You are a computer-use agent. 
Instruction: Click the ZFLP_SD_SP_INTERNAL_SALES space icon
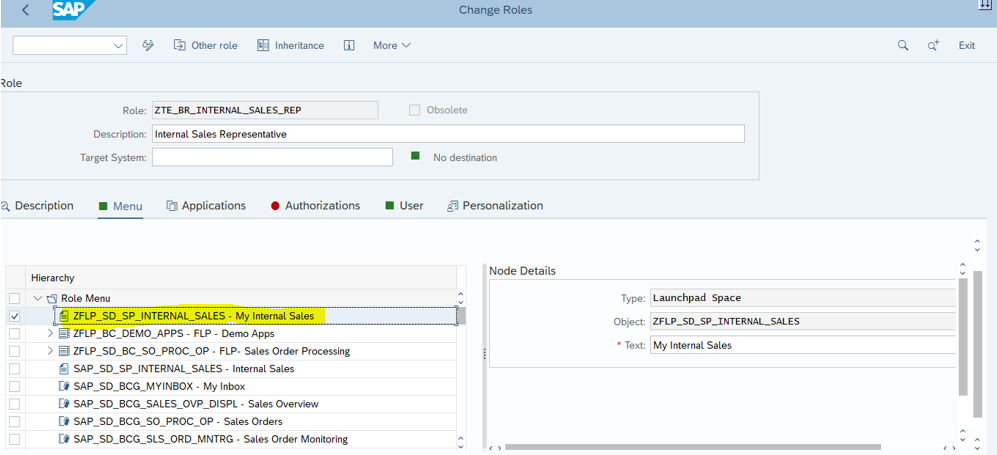click(x=64, y=316)
